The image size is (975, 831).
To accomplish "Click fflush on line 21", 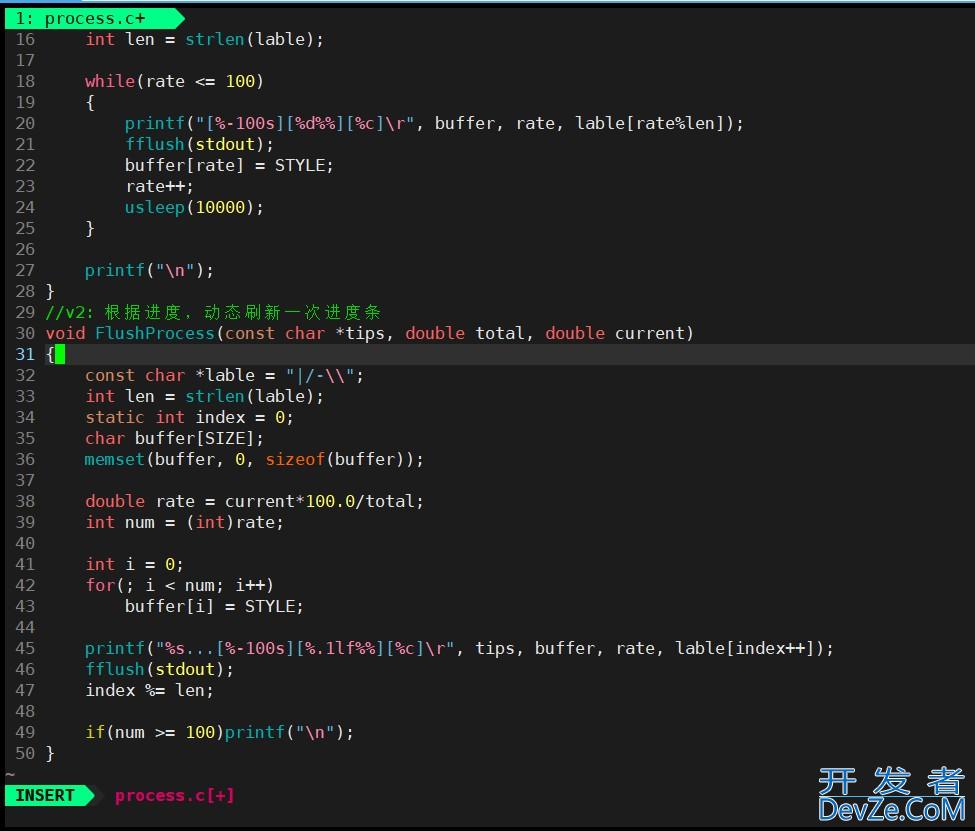I will click(154, 144).
